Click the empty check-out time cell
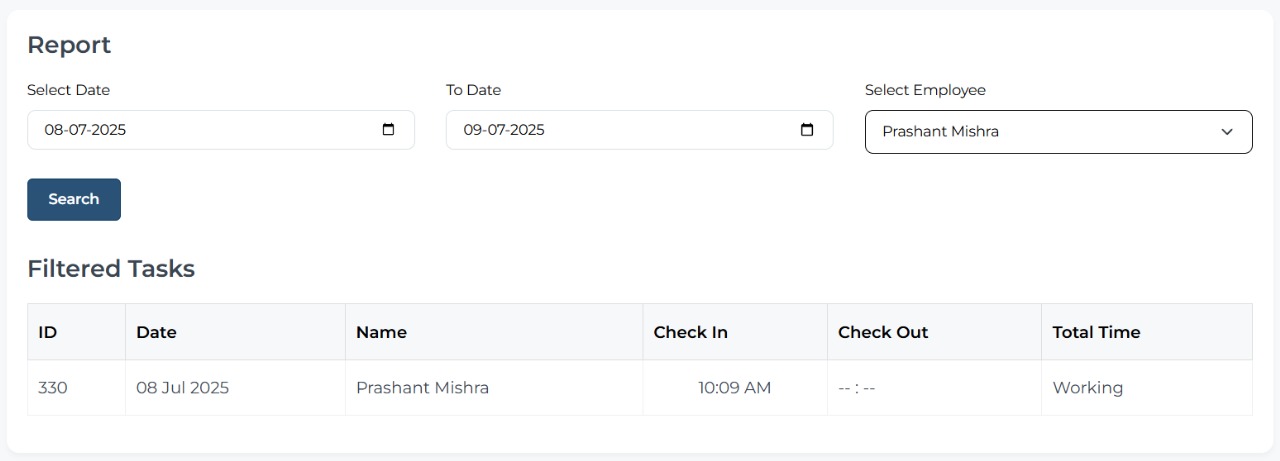 pos(856,388)
